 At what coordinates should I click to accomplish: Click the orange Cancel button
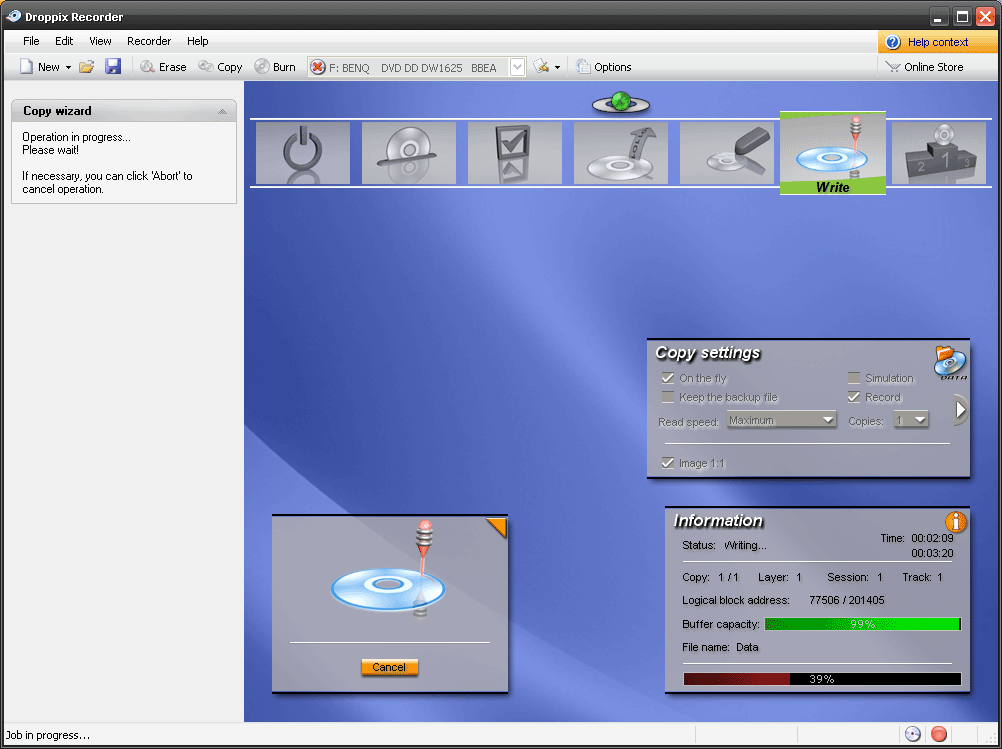pos(389,667)
